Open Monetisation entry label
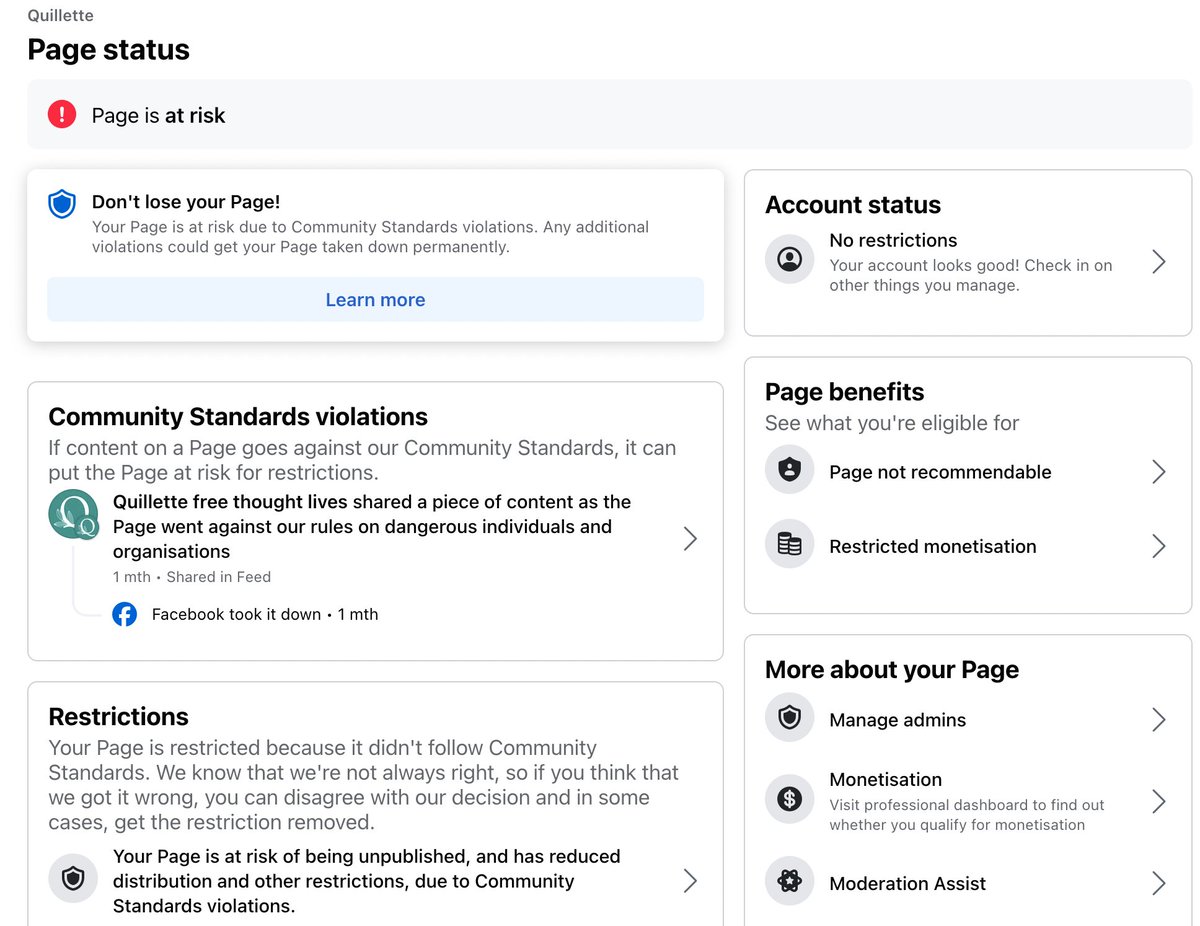 (886, 779)
